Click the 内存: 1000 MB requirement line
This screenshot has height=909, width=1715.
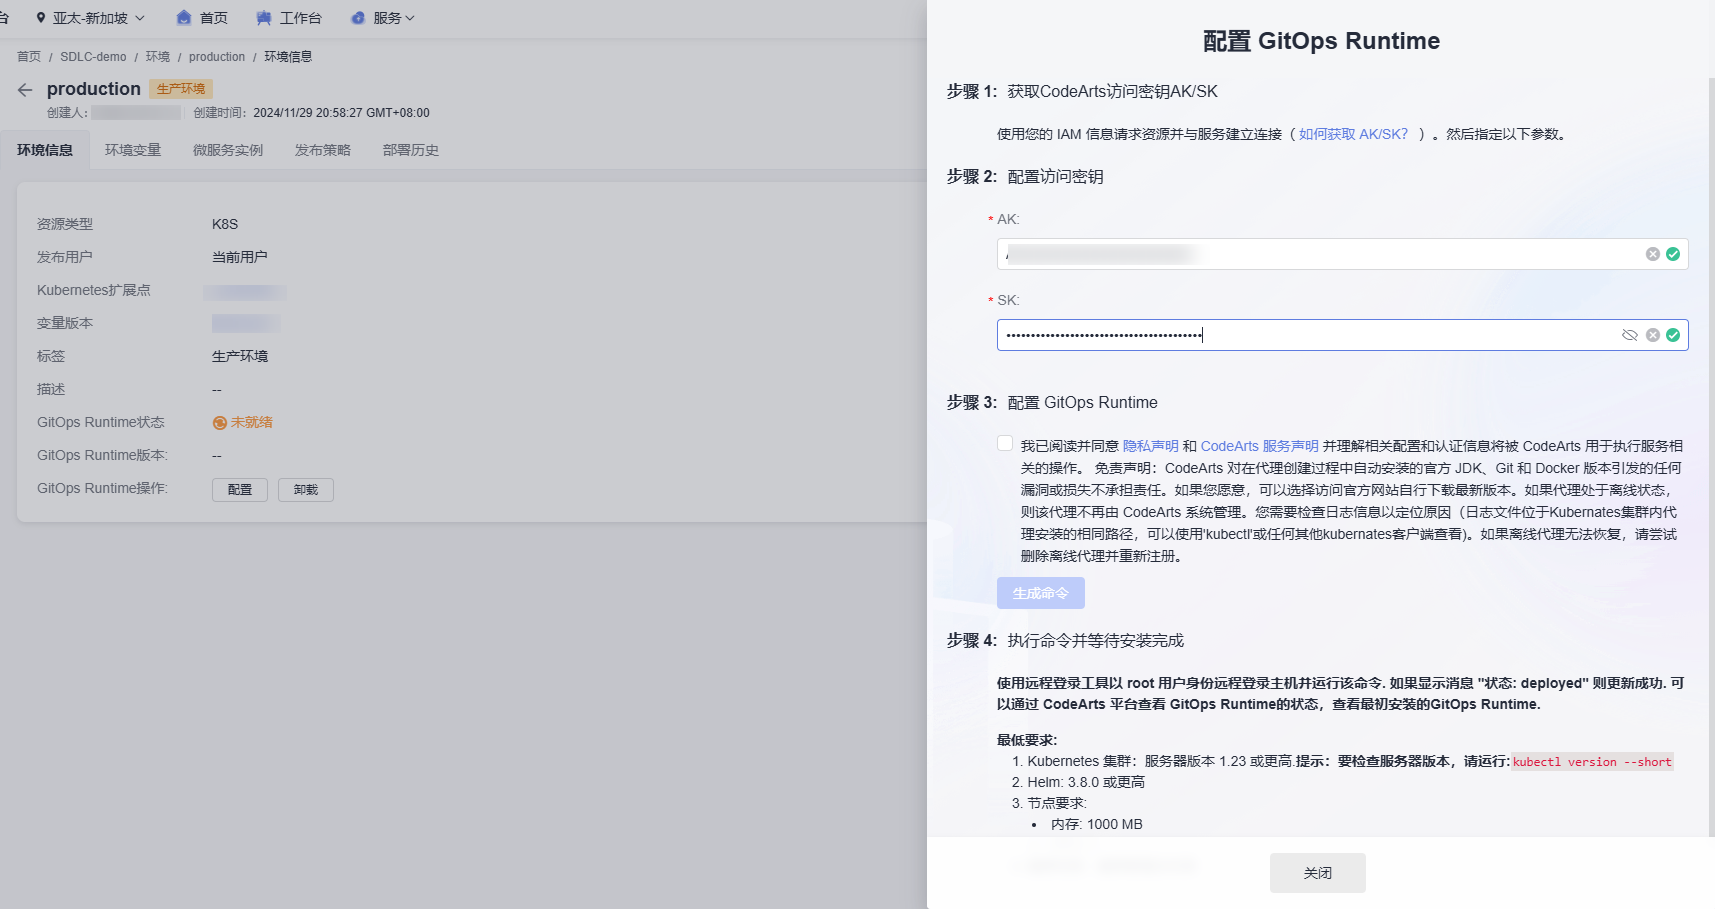point(1097,824)
